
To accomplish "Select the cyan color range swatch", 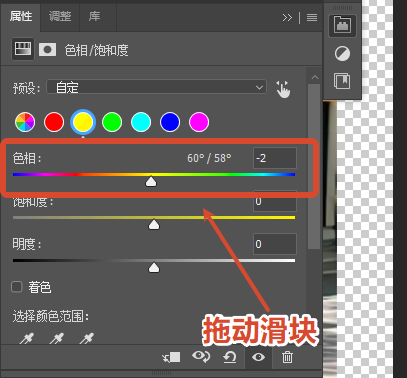I will click(x=141, y=122).
